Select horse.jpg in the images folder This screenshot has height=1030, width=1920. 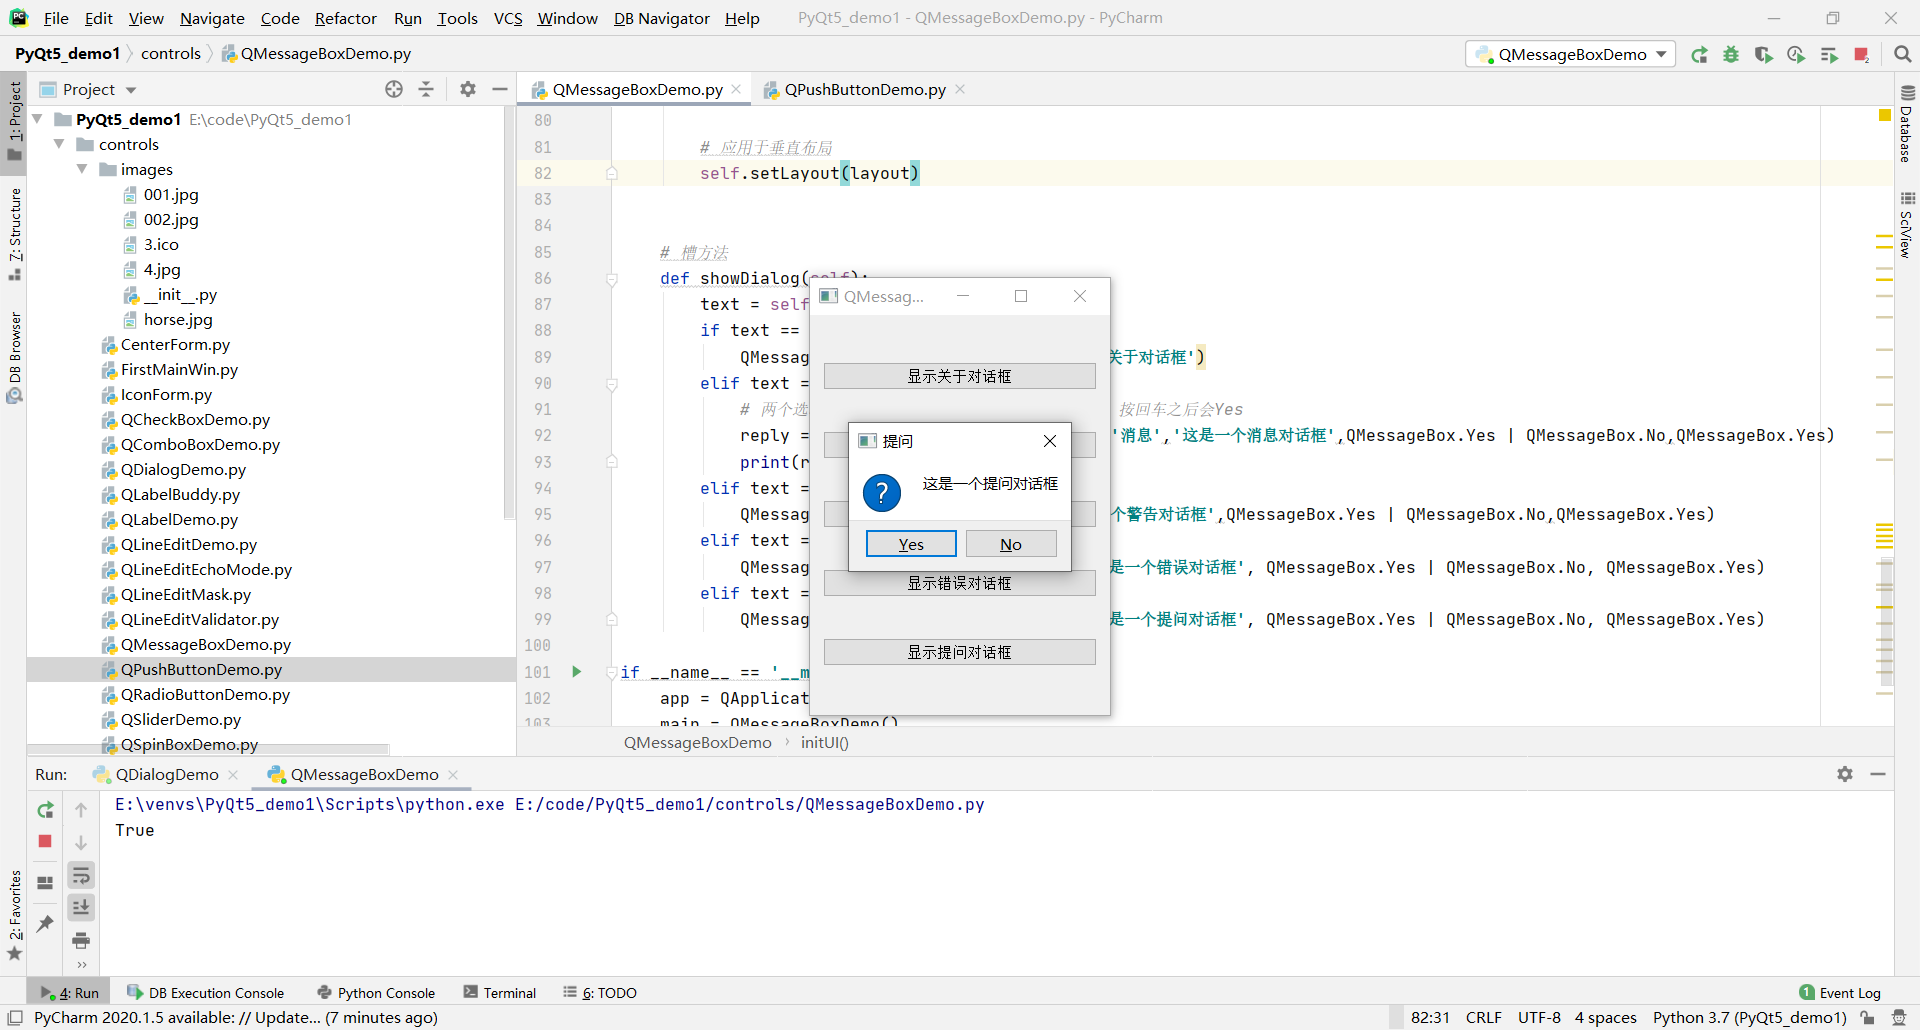pos(178,319)
